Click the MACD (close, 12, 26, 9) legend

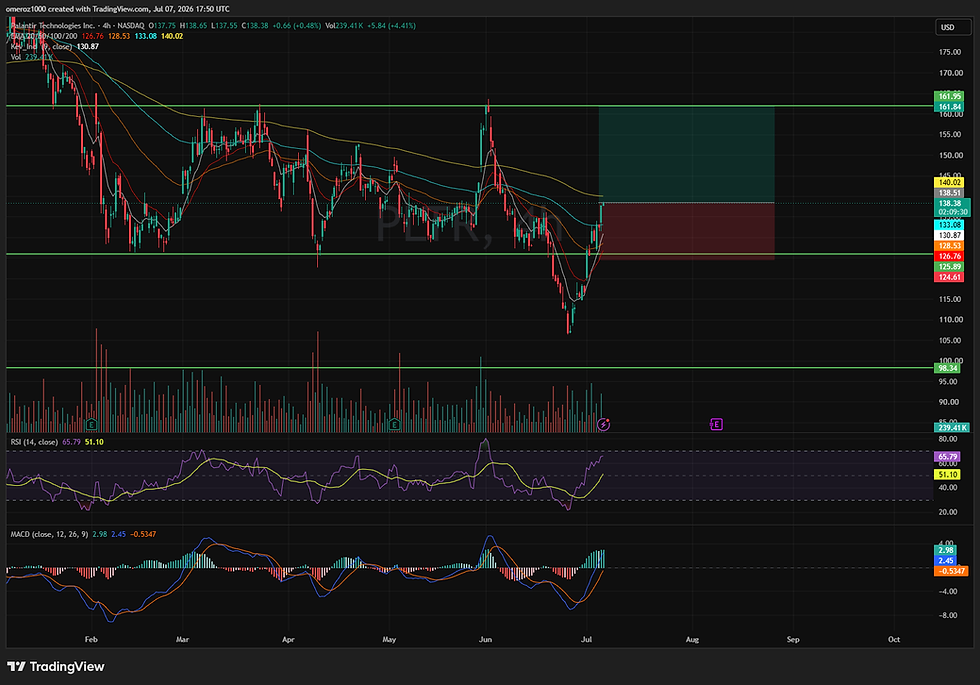click(x=49, y=534)
